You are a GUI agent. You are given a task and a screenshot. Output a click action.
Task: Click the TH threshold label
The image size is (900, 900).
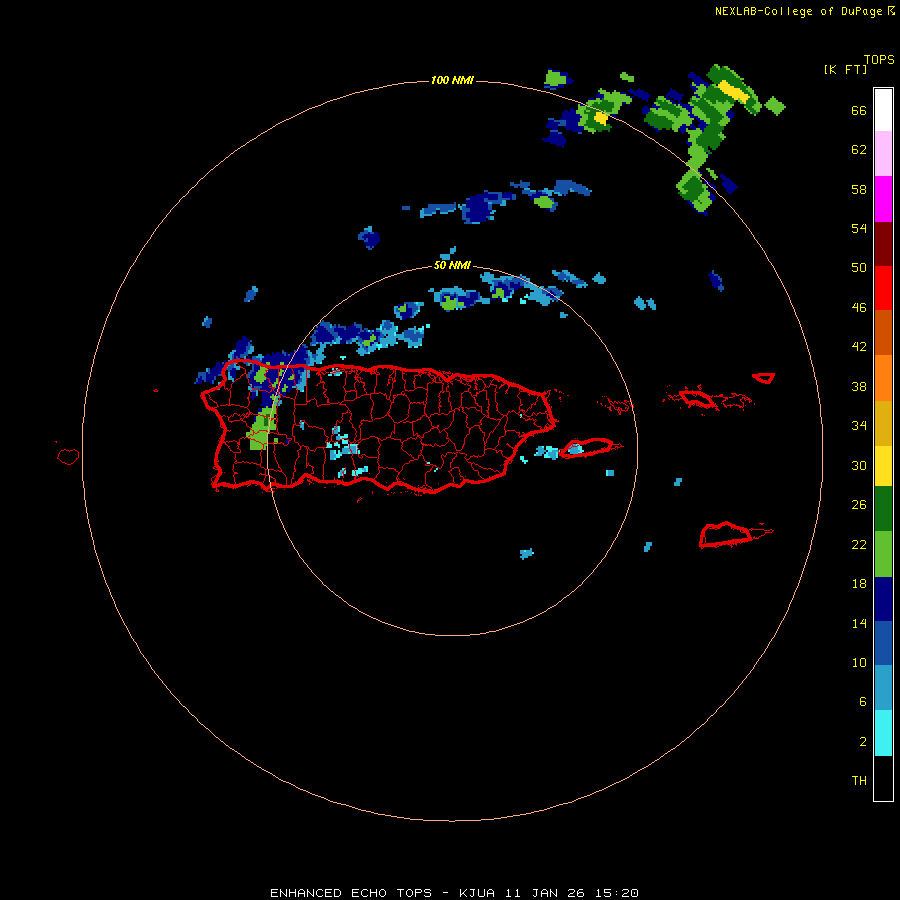[859, 781]
